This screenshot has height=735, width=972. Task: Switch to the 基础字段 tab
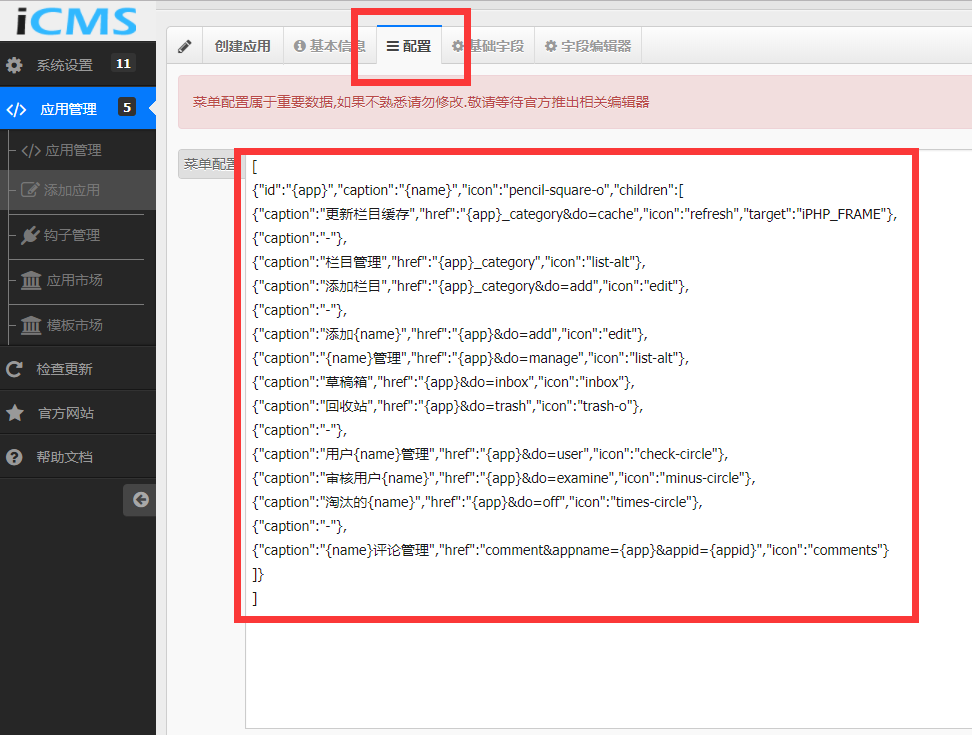[x=488, y=46]
